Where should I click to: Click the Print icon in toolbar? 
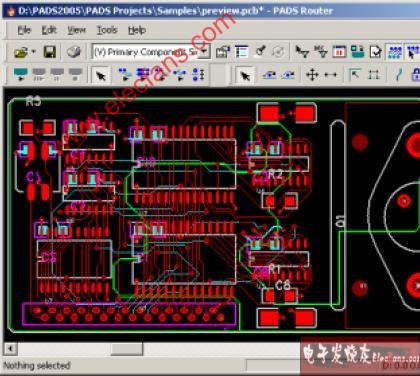pyautogui.click(x=74, y=52)
